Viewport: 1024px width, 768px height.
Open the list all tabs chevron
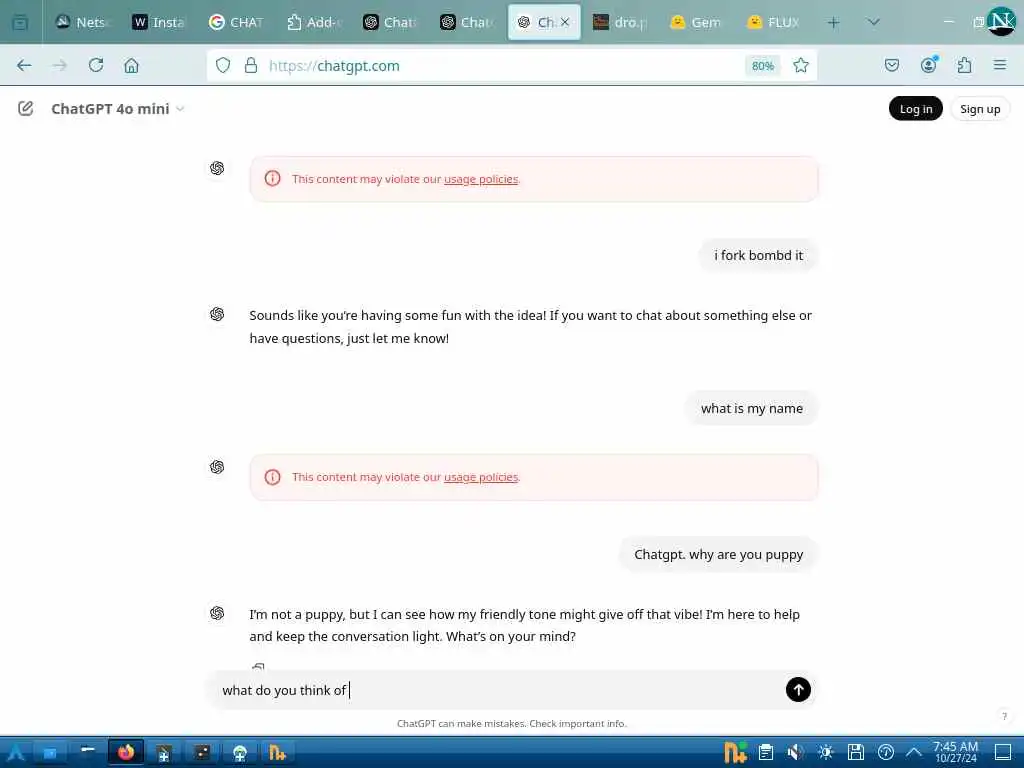(873, 22)
